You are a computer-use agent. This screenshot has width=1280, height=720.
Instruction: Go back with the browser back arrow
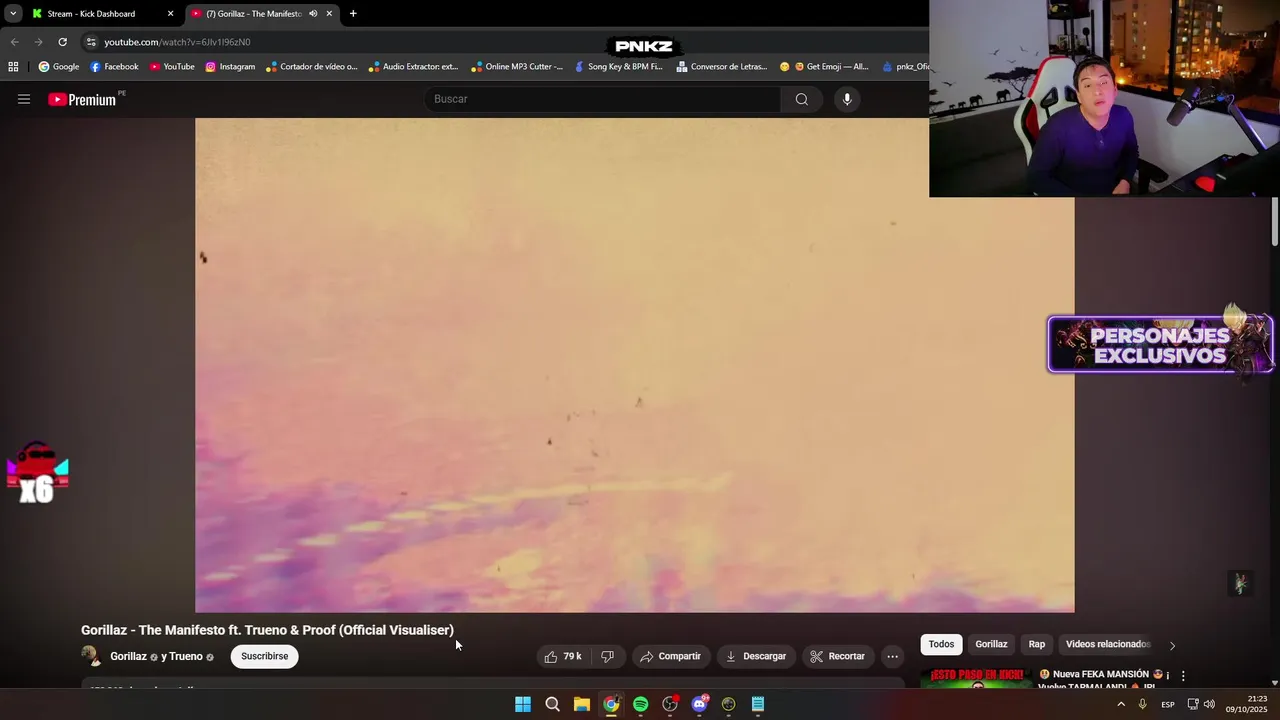[14, 42]
